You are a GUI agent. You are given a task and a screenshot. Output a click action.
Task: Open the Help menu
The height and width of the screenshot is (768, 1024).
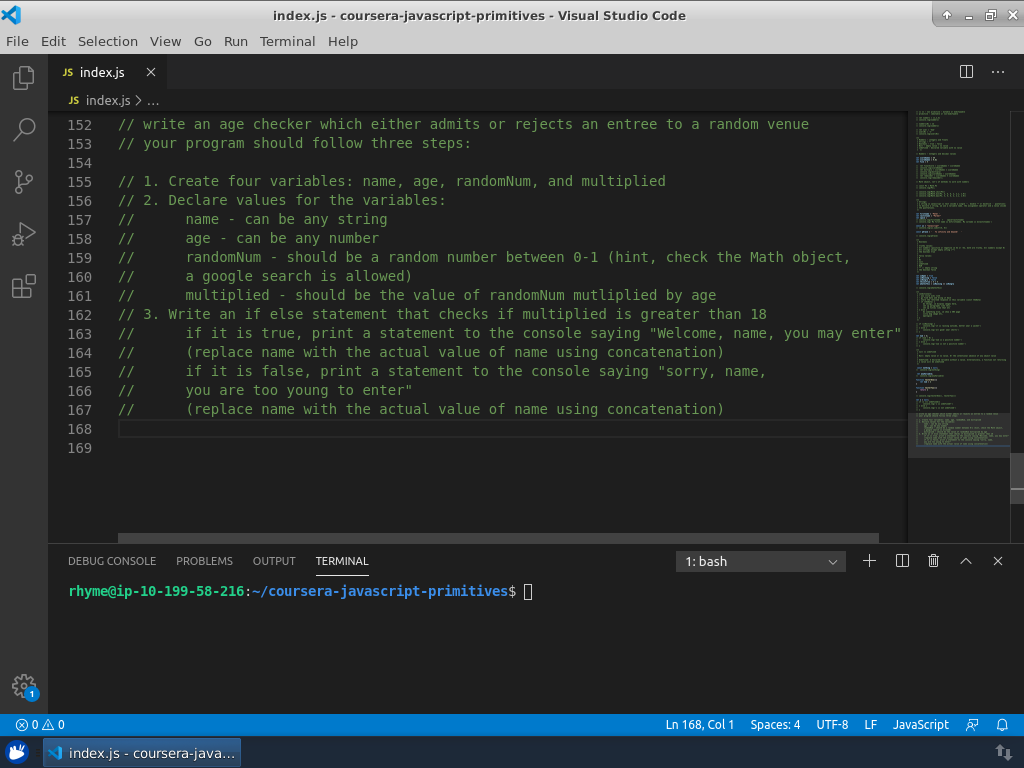click(343, 41)
